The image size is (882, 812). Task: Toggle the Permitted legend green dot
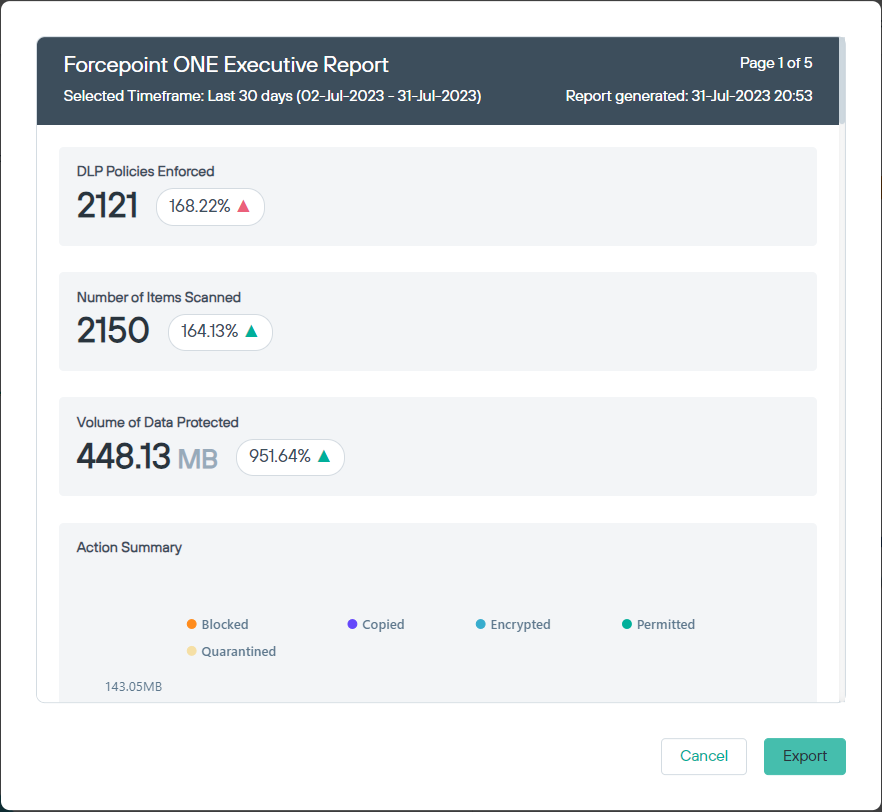click(627, 624)
